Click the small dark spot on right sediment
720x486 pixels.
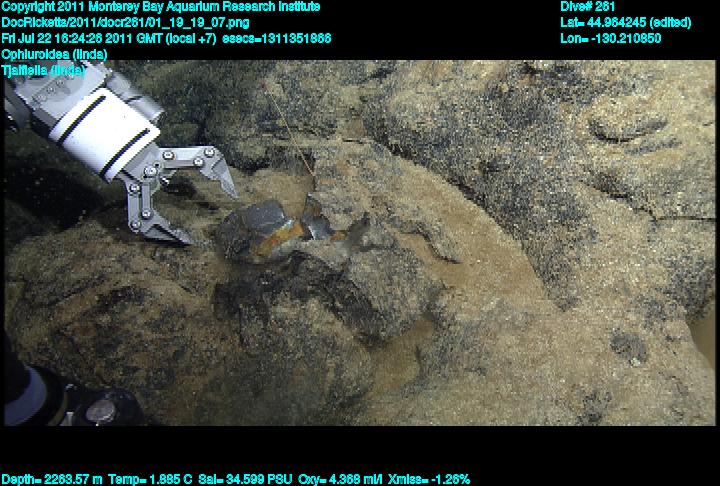[x=629, y=346]
